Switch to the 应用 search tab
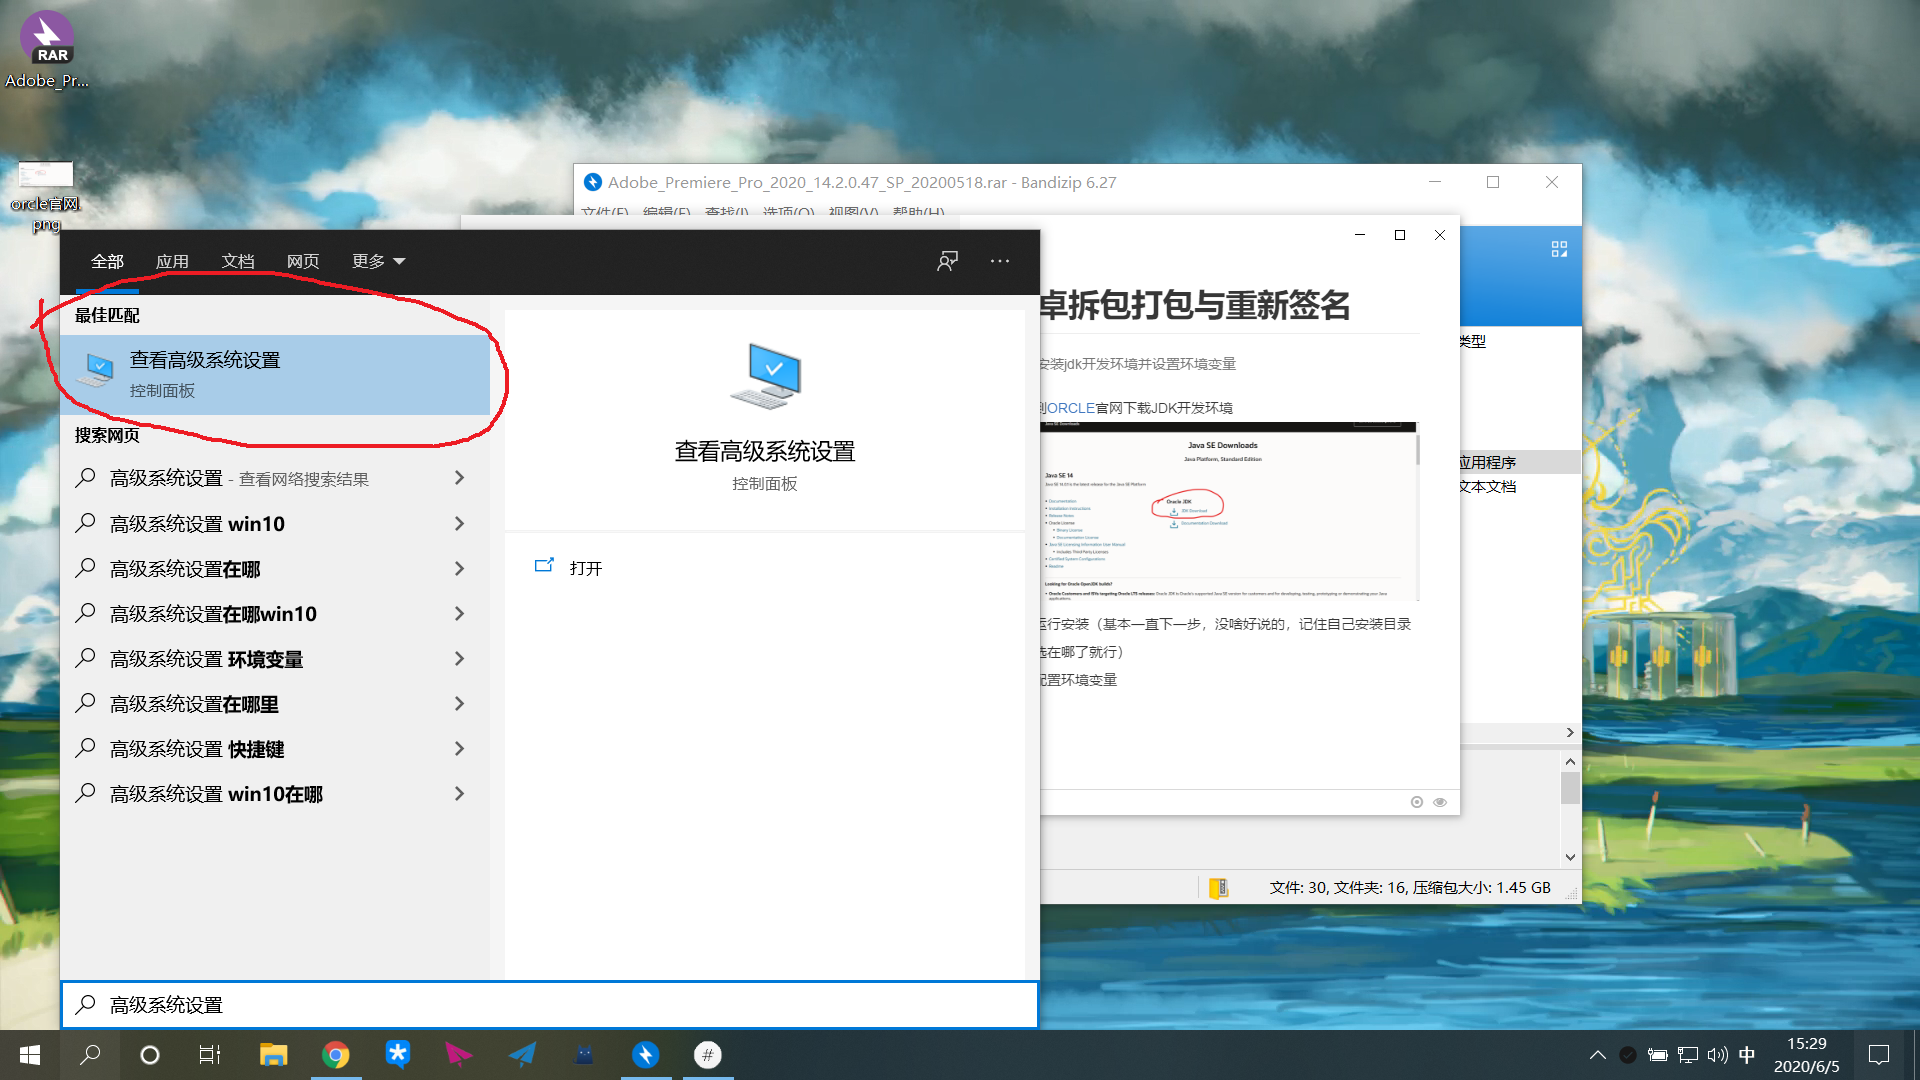The width and height of the screenshot is (1920, 1080). pos(172,261)
